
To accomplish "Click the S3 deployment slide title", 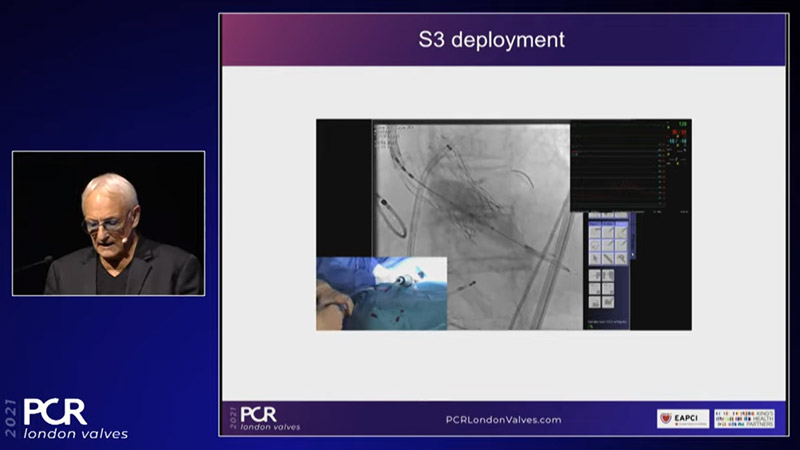I will coord(504,40).
